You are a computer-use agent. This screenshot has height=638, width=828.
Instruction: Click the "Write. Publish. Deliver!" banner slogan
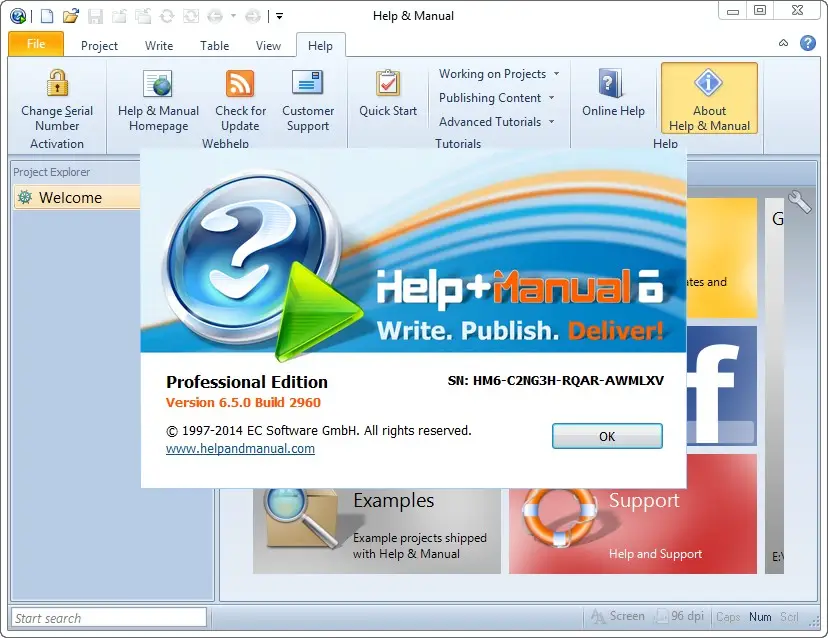[x=520, y=331]
